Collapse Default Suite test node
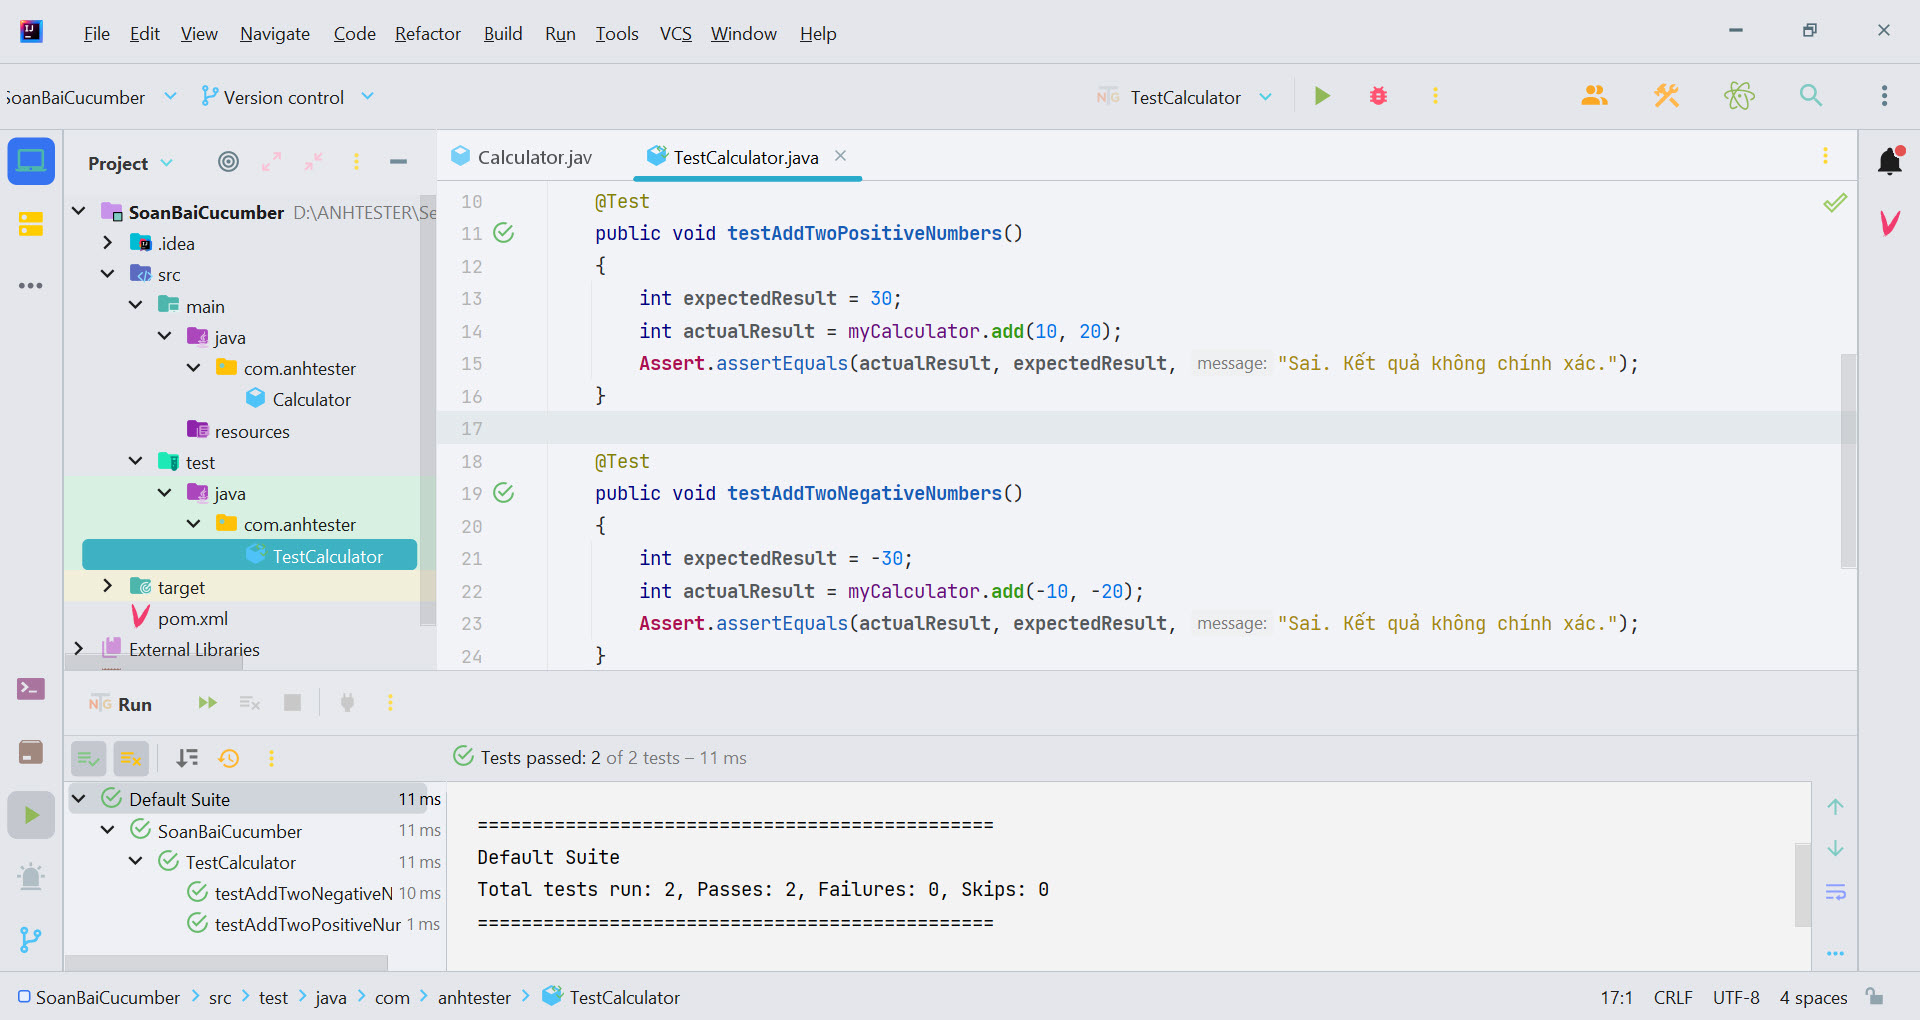The height and width of the screenshot is (1020, 1920). pos(79,799)
